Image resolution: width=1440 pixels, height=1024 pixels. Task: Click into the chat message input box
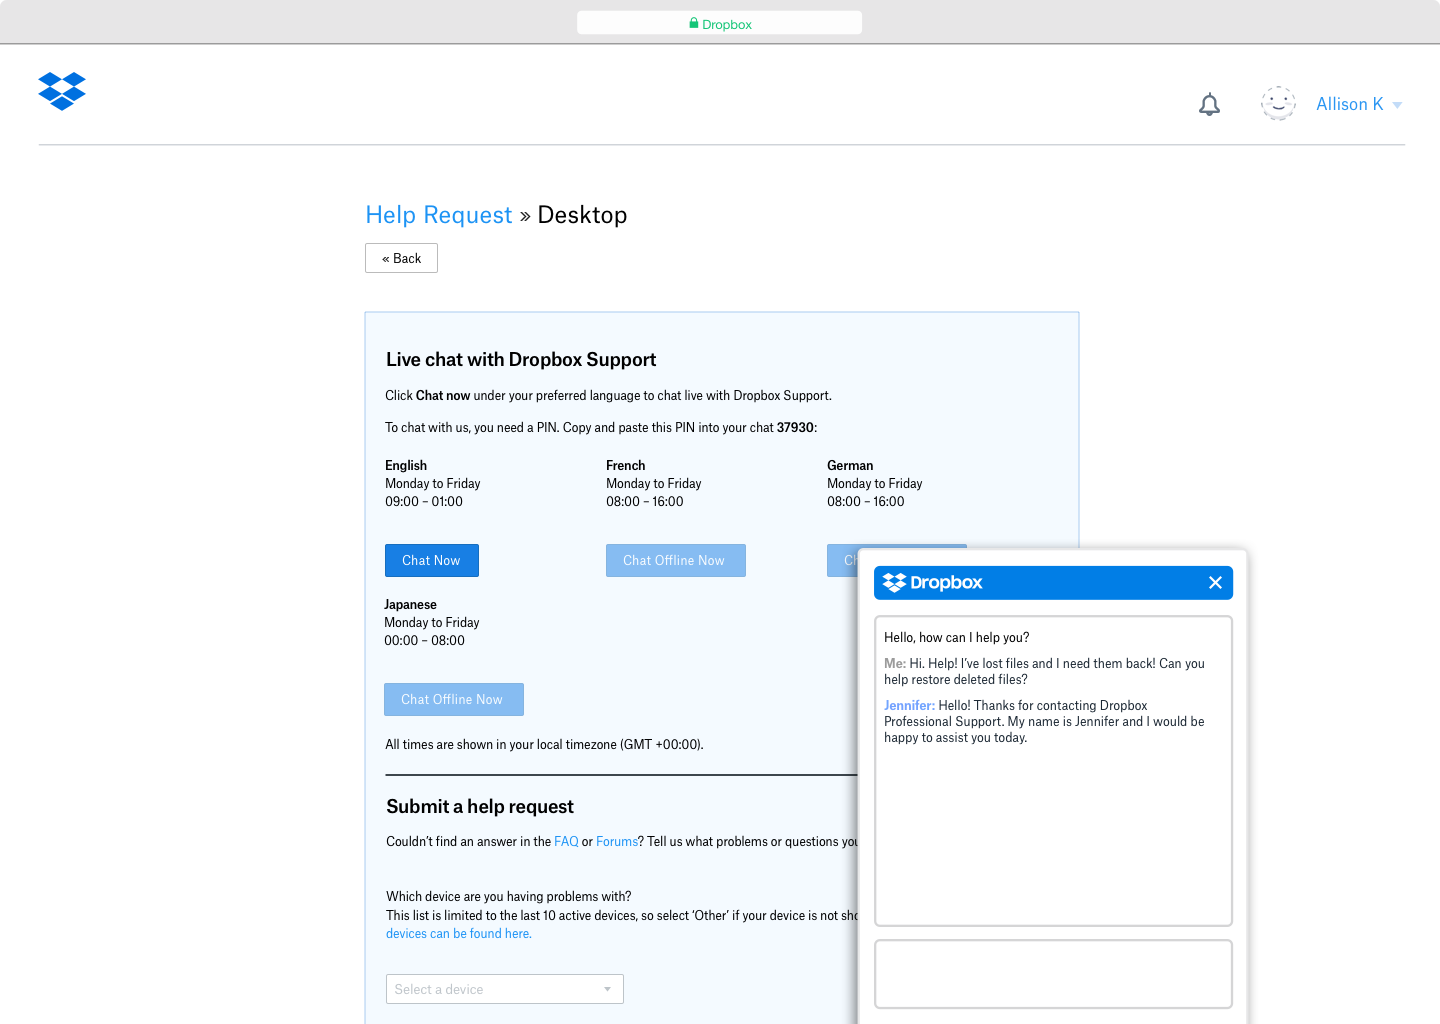coord(1053,974)
